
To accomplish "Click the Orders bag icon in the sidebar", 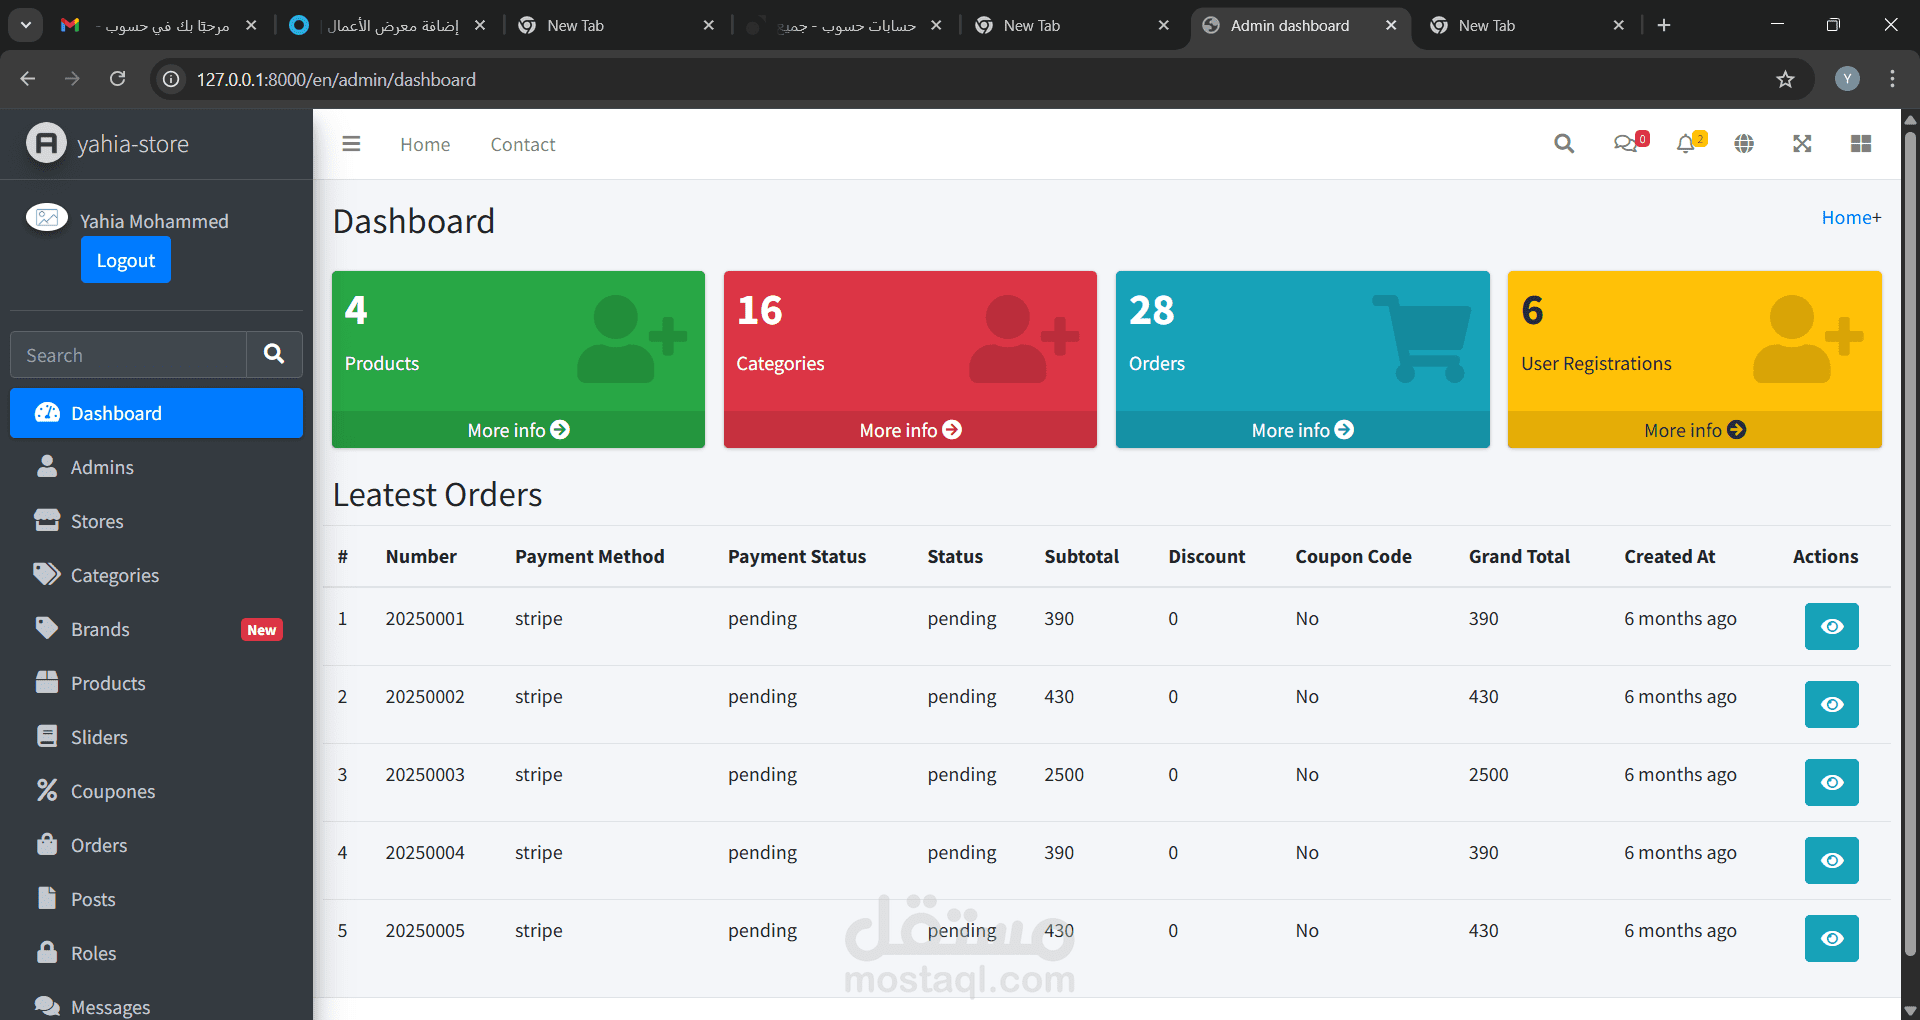I will point(47,845).
